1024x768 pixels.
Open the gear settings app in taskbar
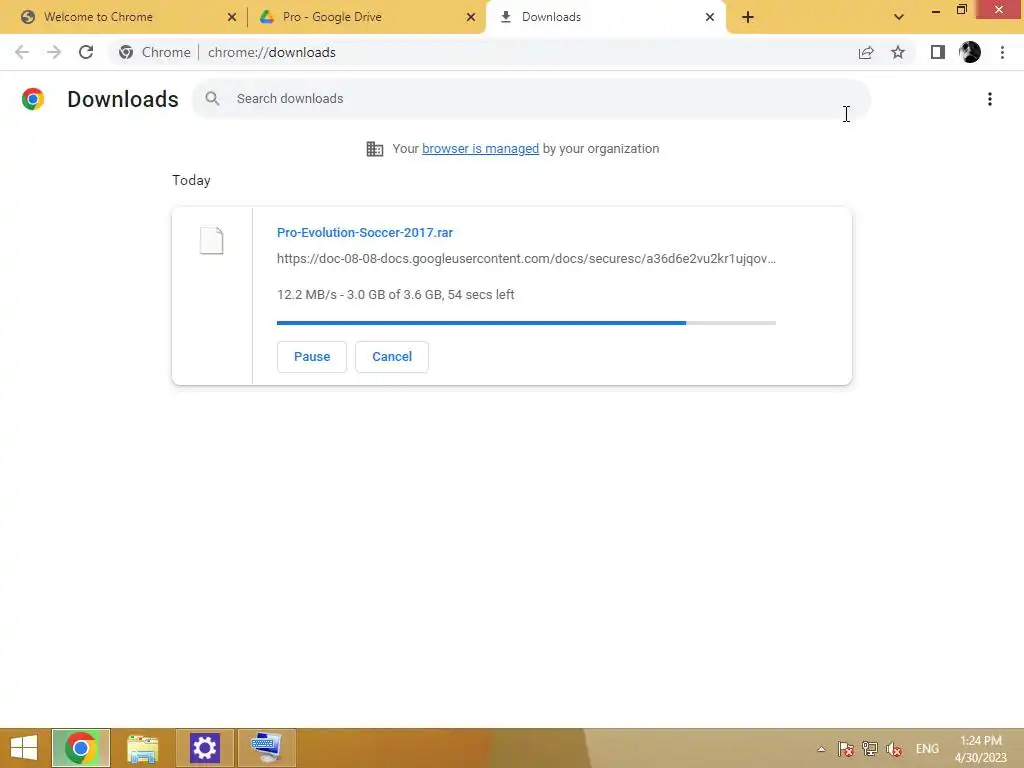(204, 748)
